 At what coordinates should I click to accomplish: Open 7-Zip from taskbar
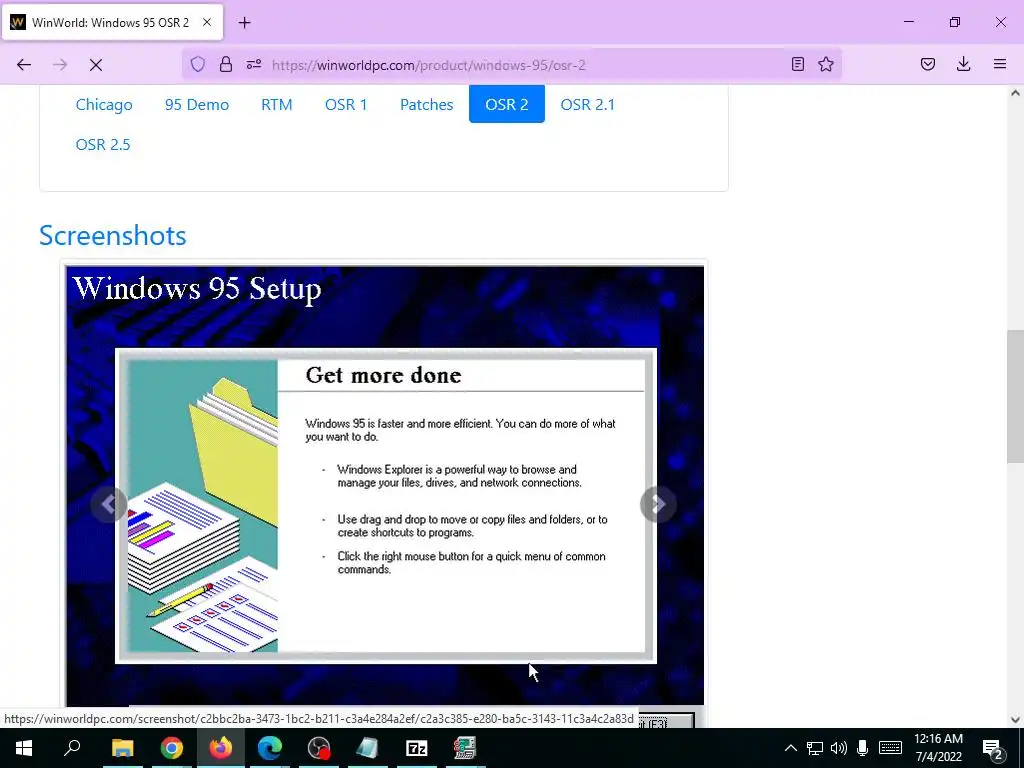tap(417, 748)
